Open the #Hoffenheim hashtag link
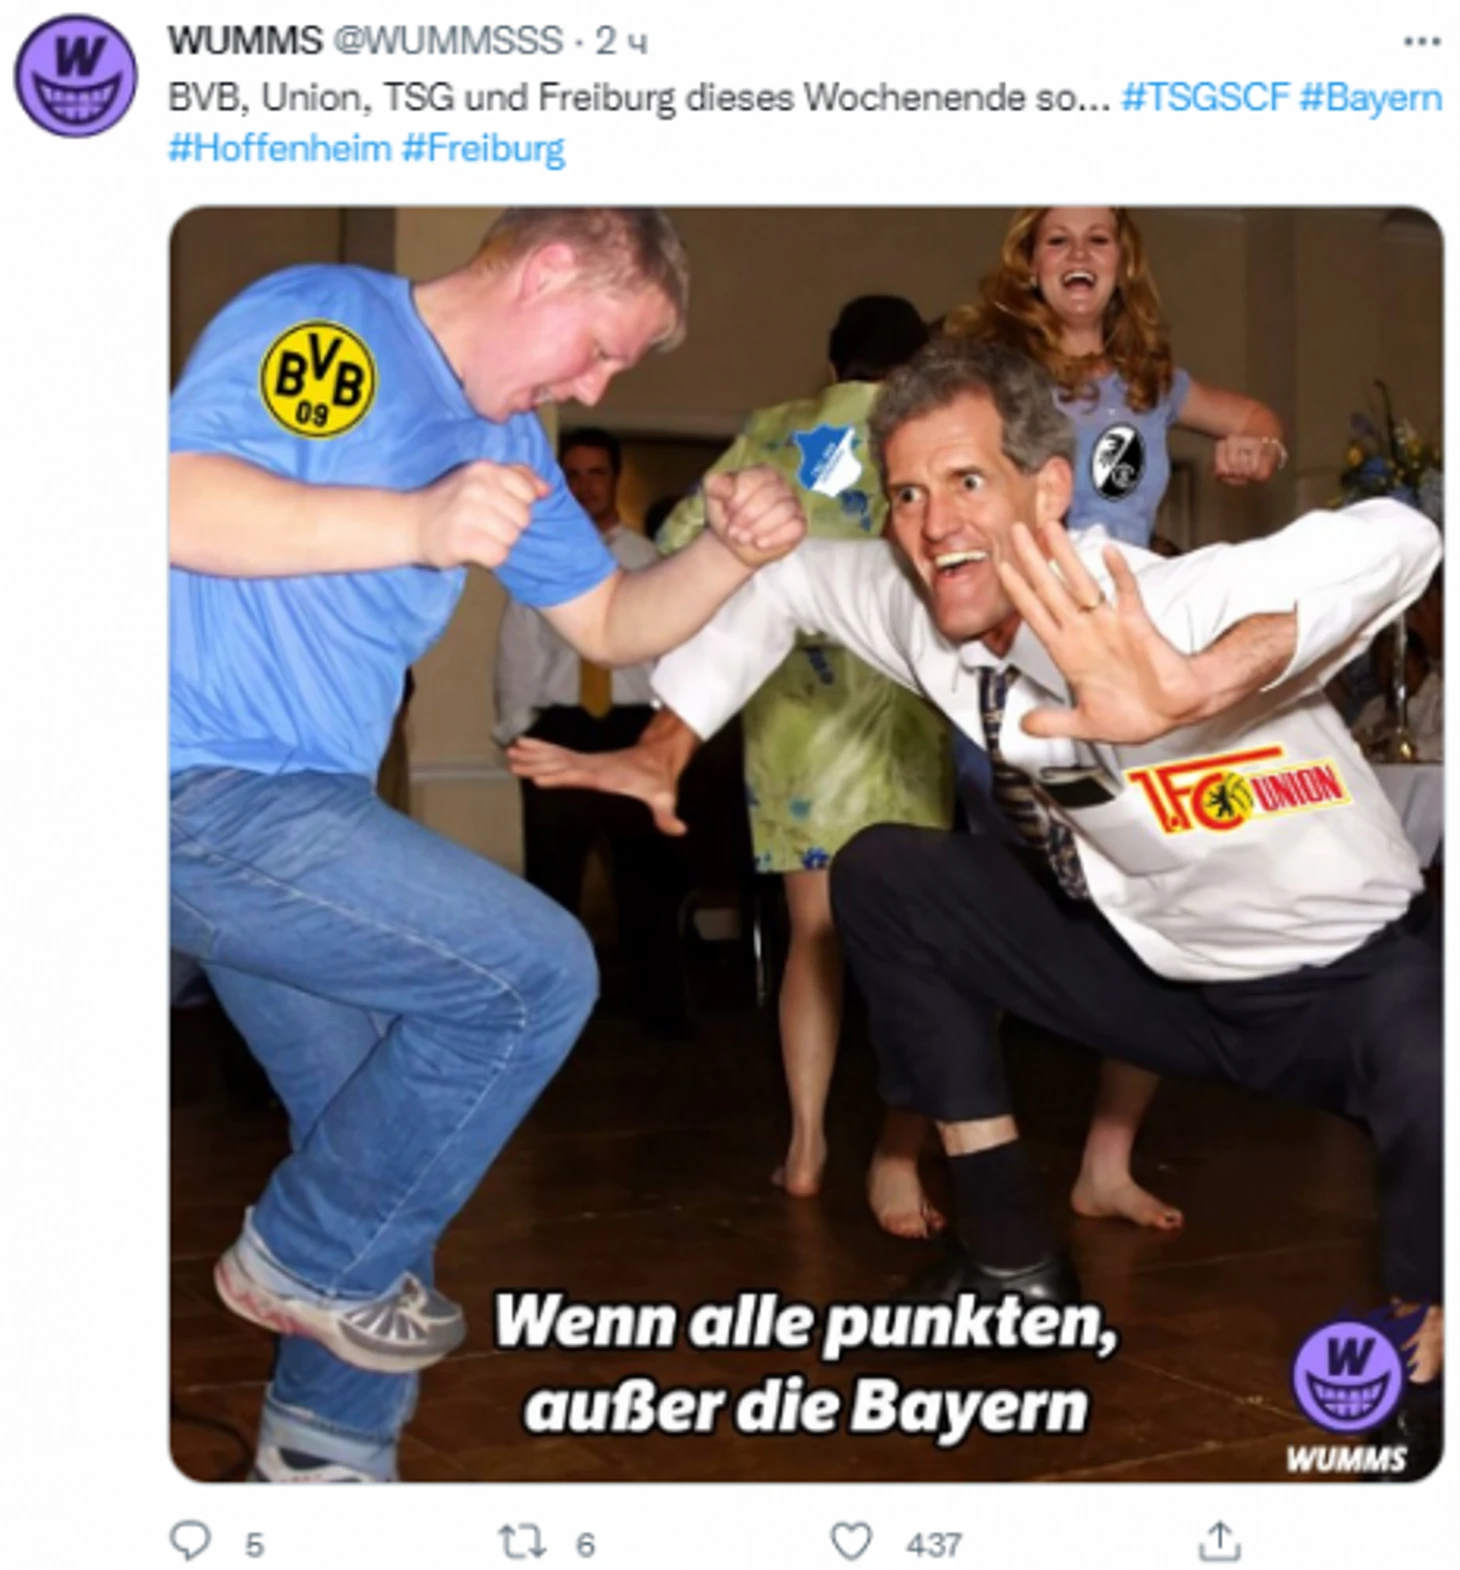The width and height of the screenshot is (1460, 1570). click(x=279, y=148)
